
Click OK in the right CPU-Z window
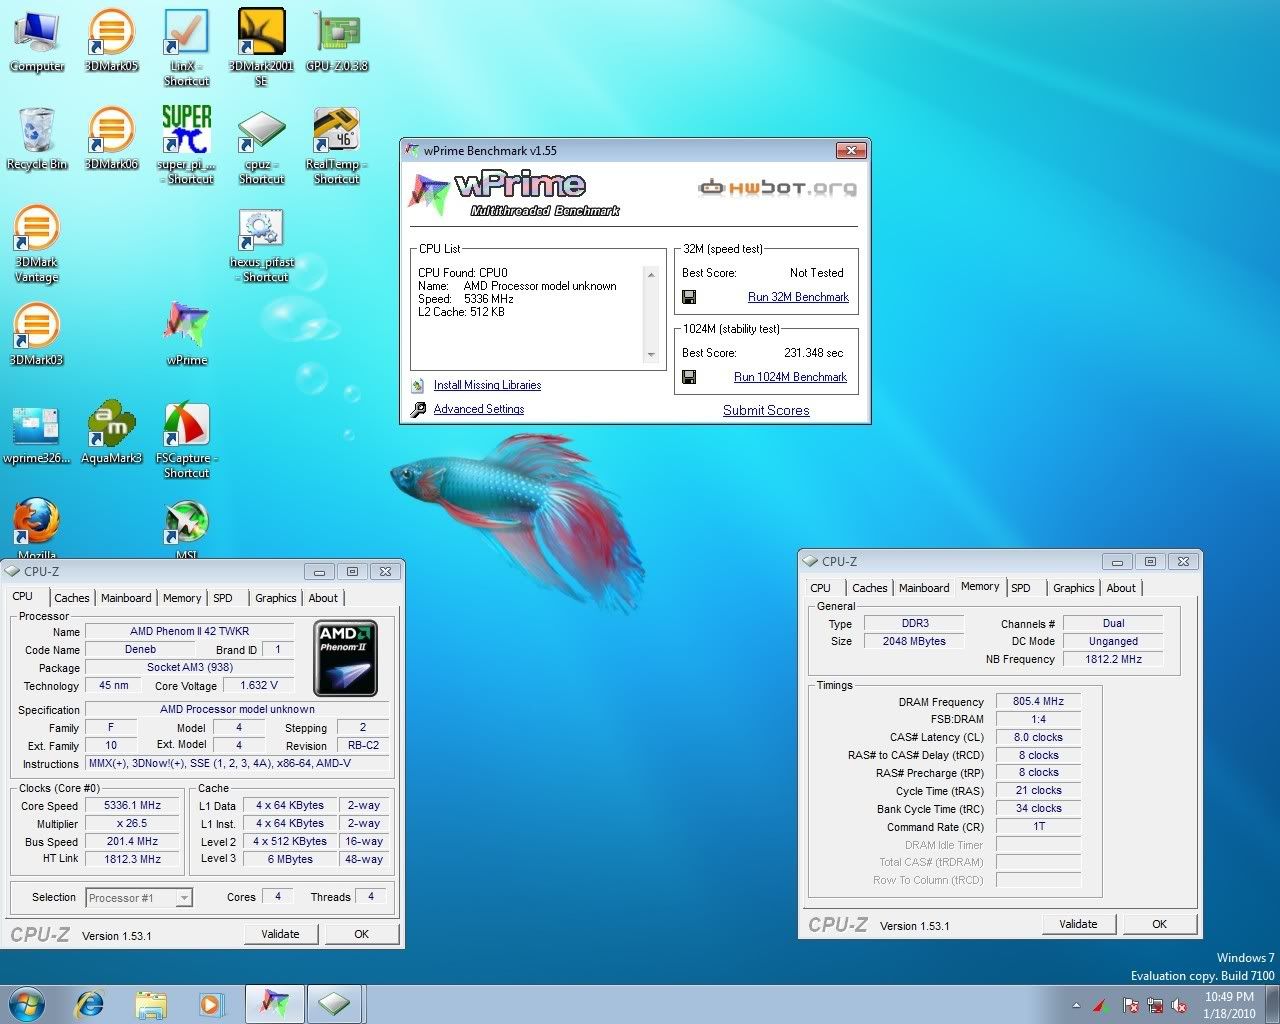[1159, 924]
